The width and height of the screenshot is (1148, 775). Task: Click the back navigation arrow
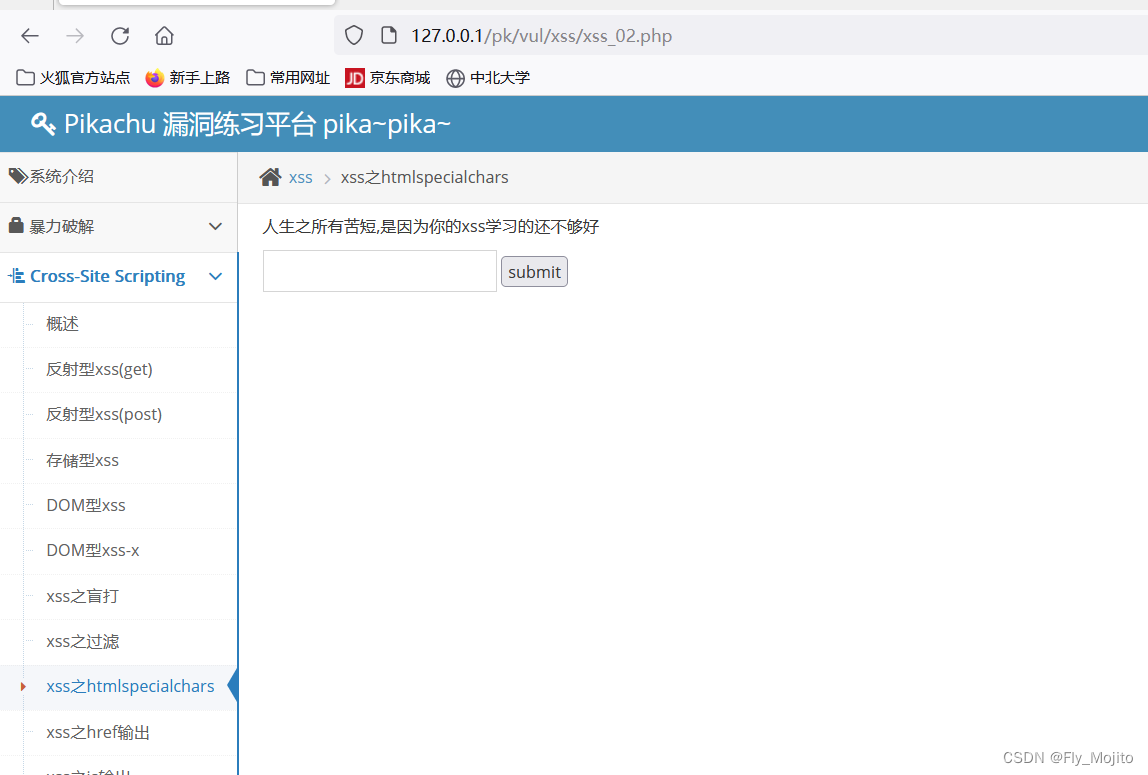[x=29, y=35]
